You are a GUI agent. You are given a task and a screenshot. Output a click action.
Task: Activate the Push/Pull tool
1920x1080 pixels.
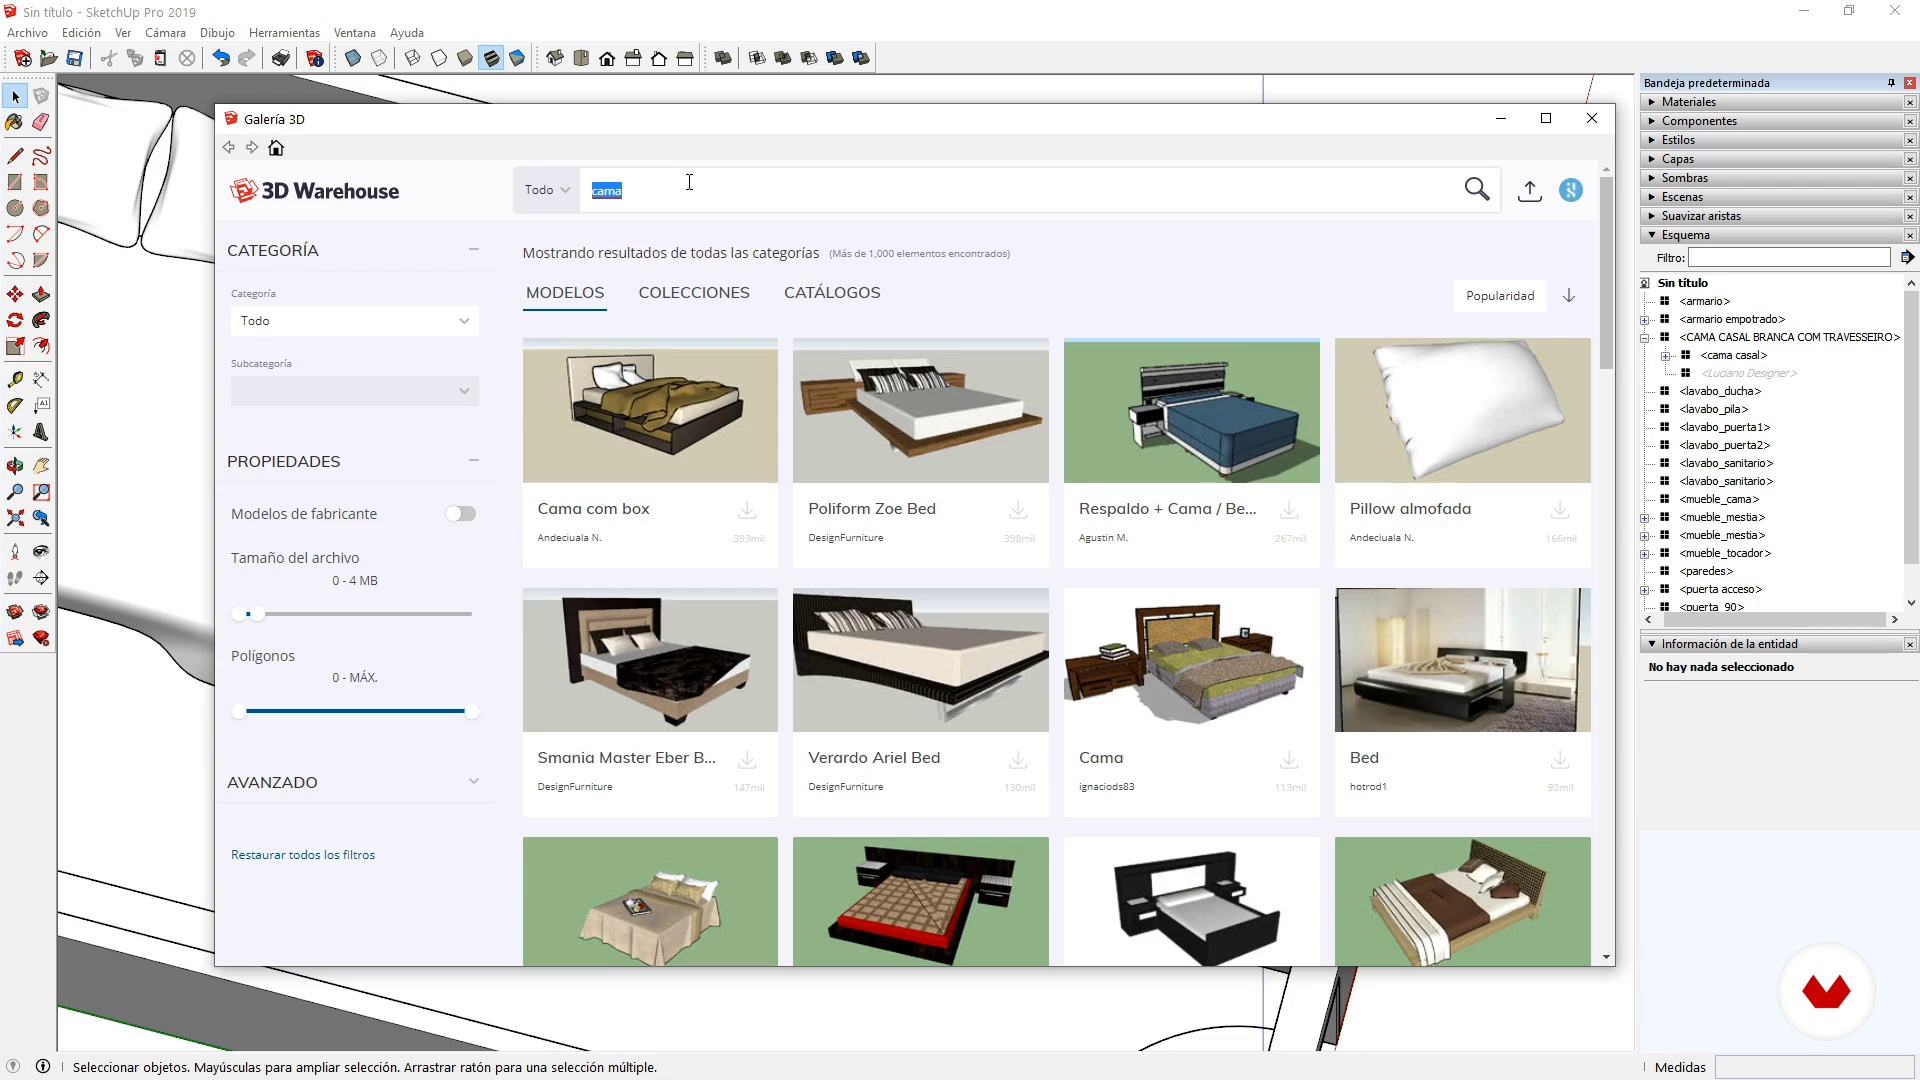point(41,294)
